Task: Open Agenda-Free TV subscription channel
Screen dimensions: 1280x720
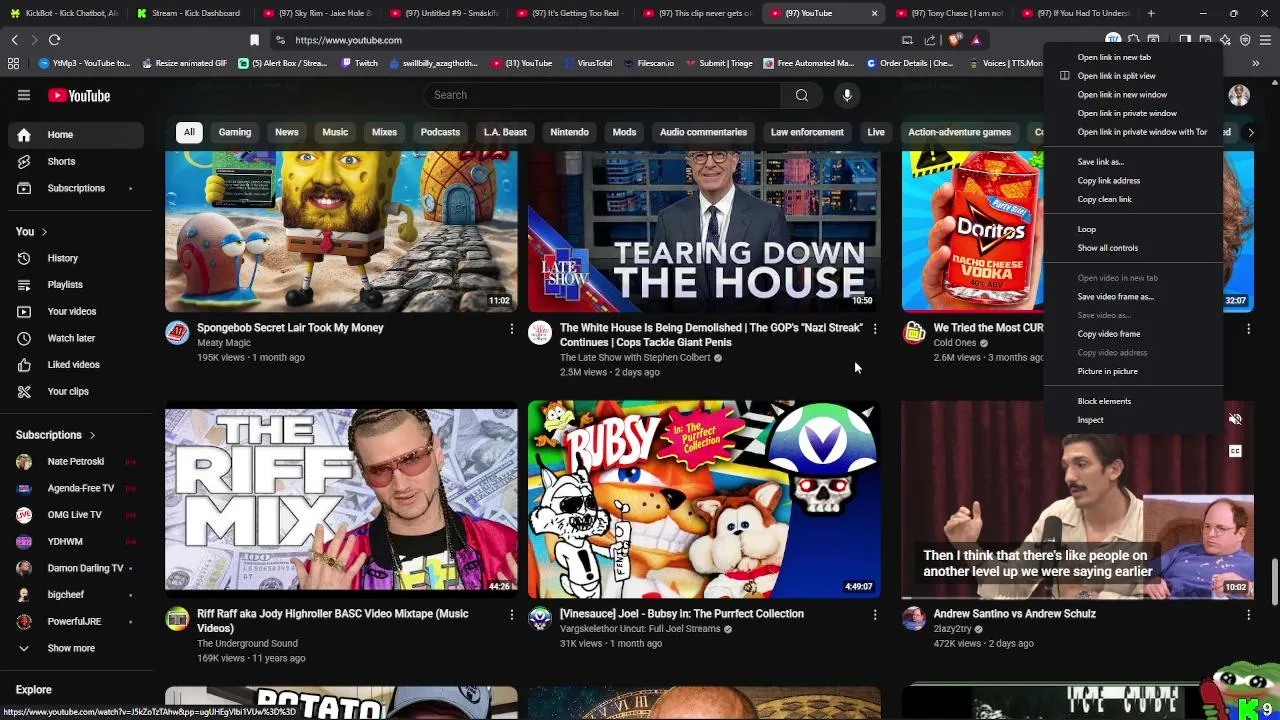Action: tap(76, 488)
